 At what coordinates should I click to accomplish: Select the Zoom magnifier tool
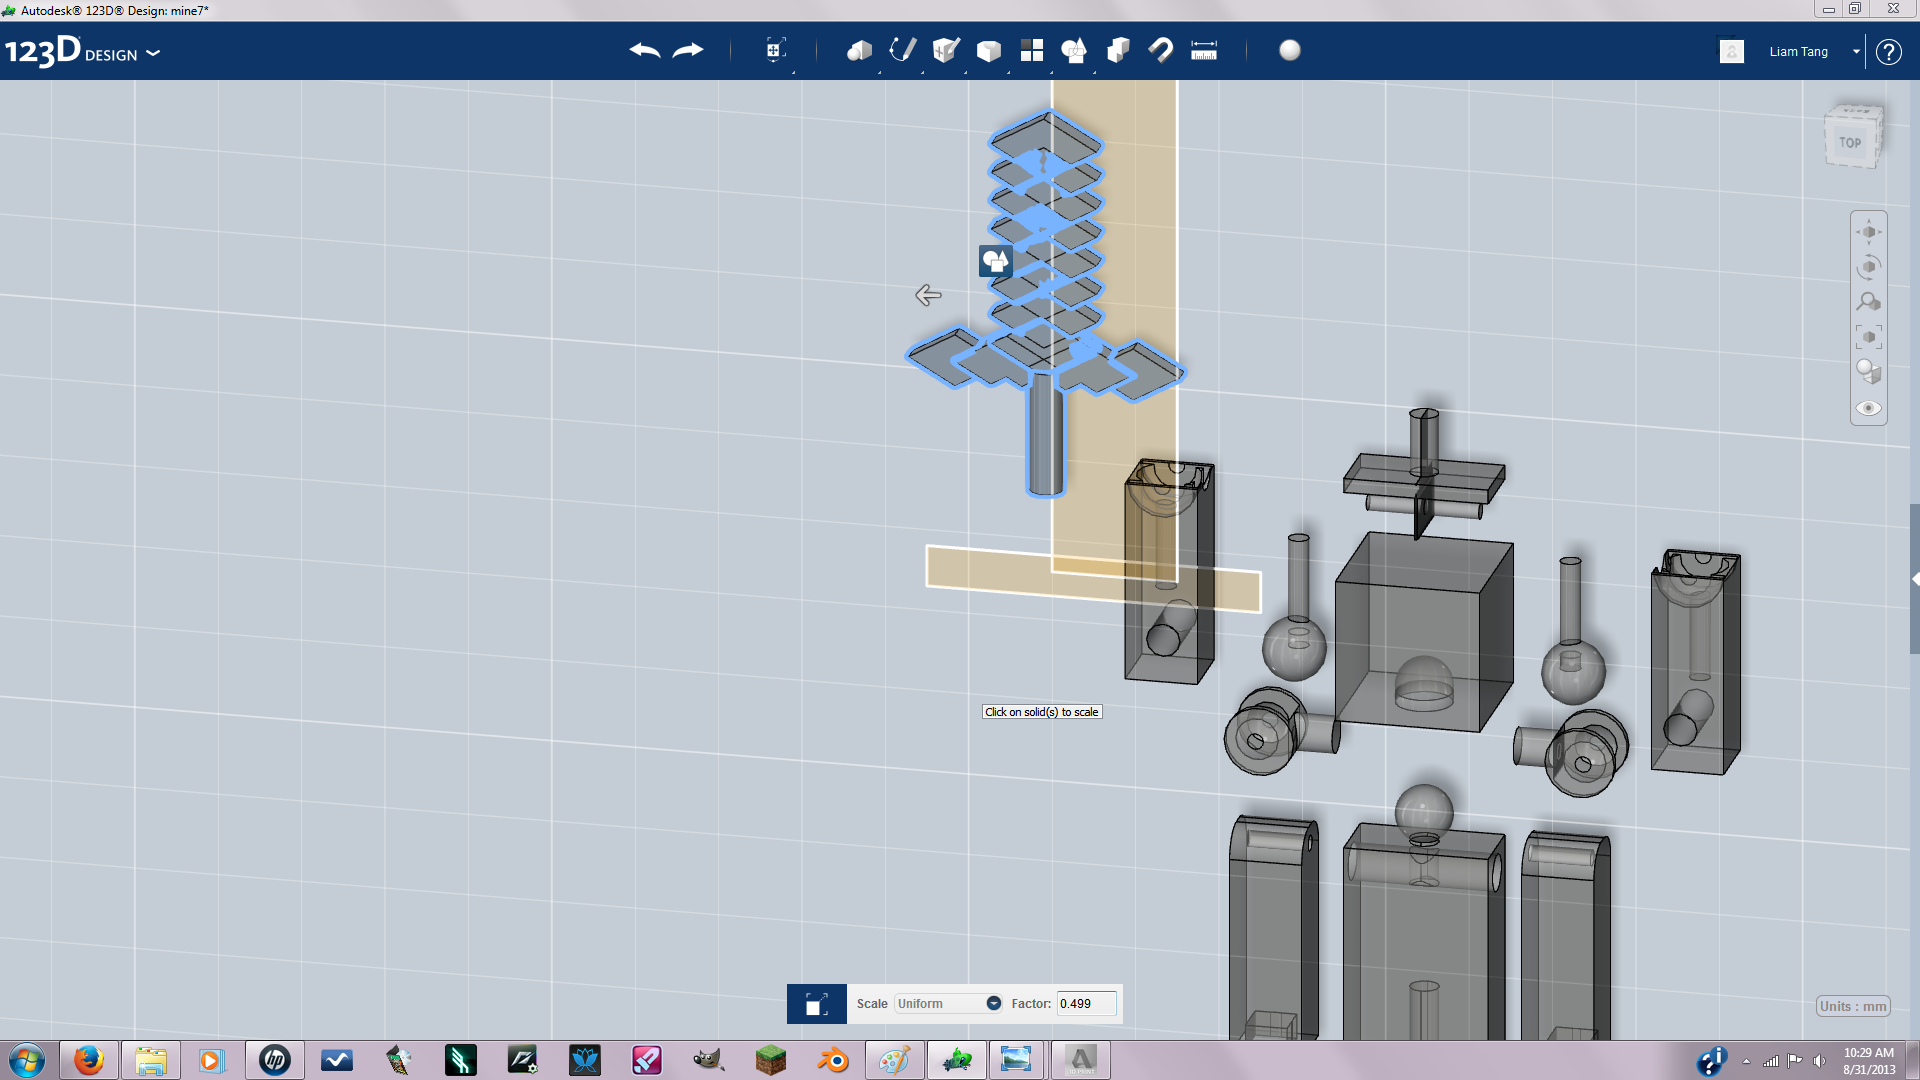click(x=1868, y=302)
